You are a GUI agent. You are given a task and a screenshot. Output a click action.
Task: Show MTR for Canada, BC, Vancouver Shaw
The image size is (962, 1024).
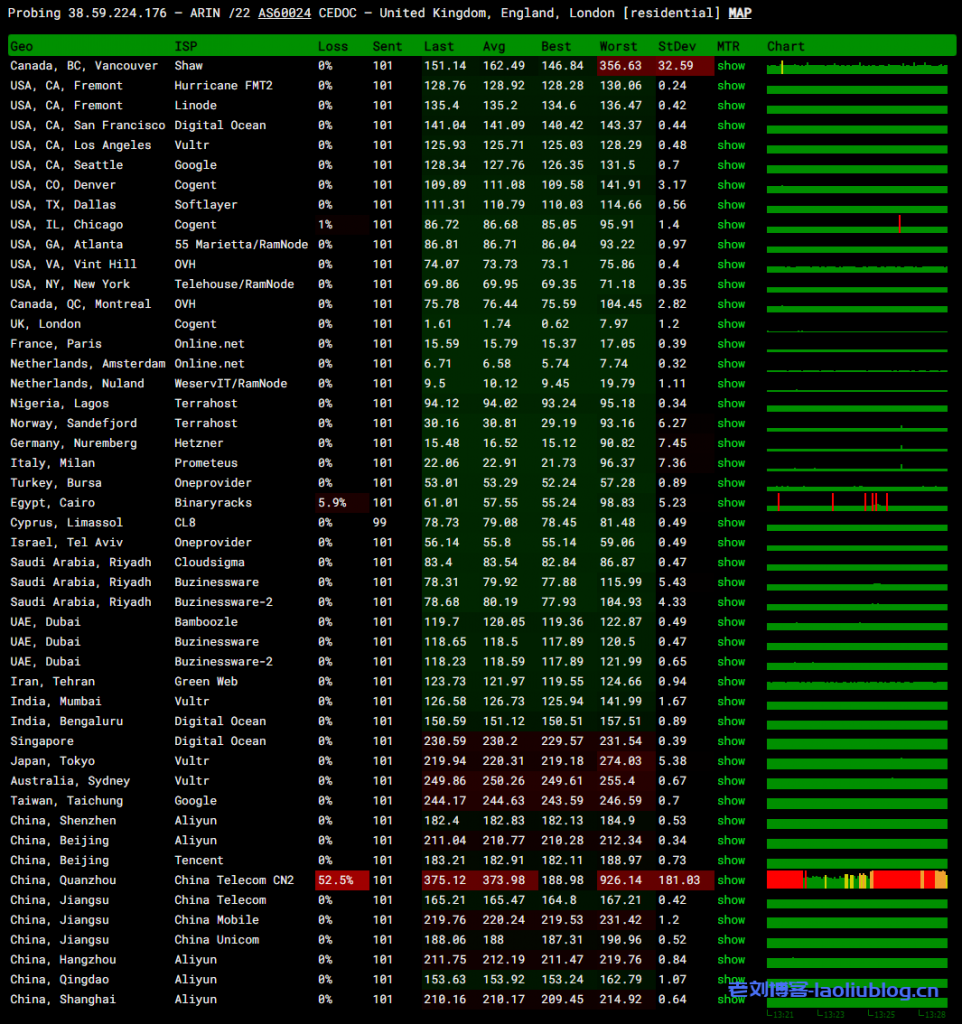point(731,66)
